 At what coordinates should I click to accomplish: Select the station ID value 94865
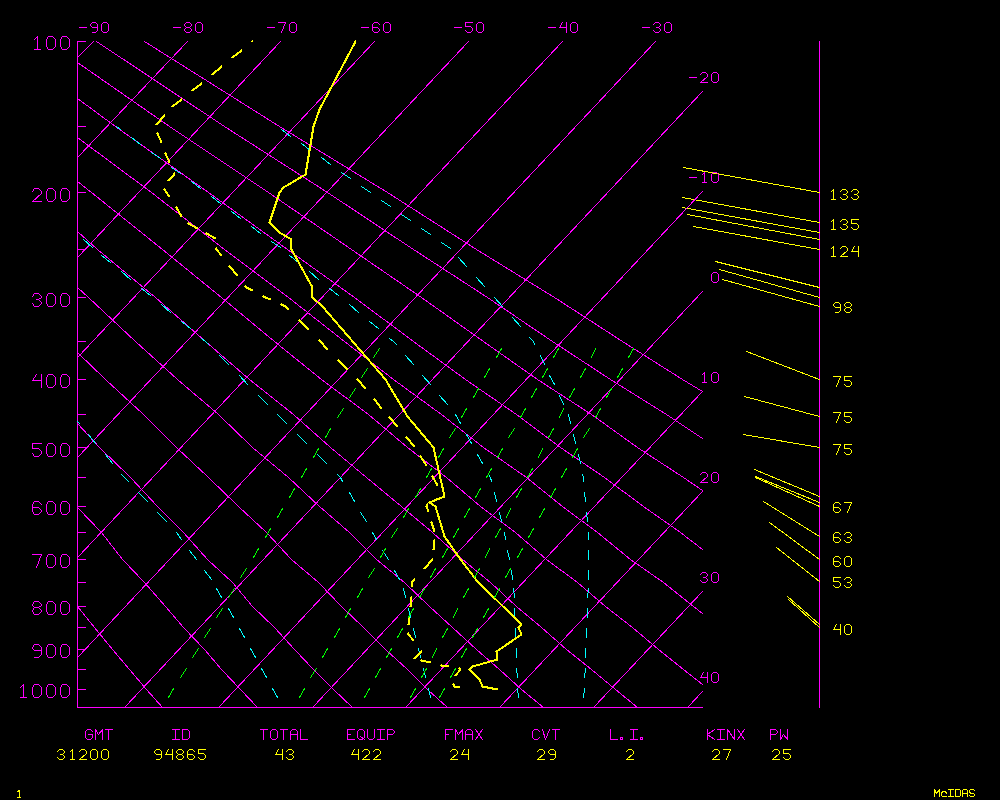180,755
